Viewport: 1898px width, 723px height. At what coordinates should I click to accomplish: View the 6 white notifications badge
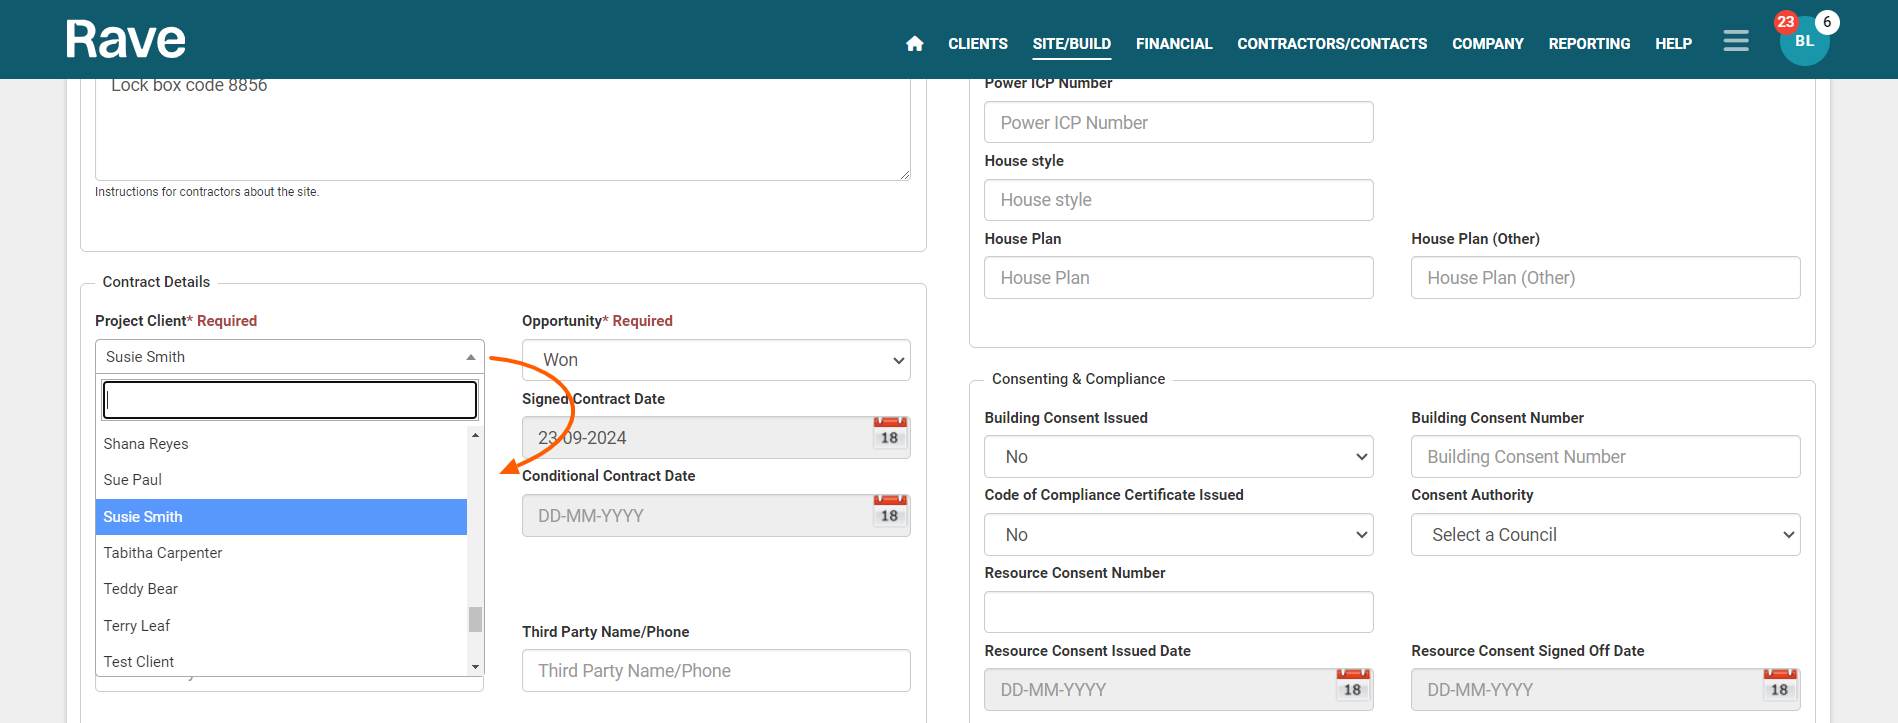(x=1827, y=22)
